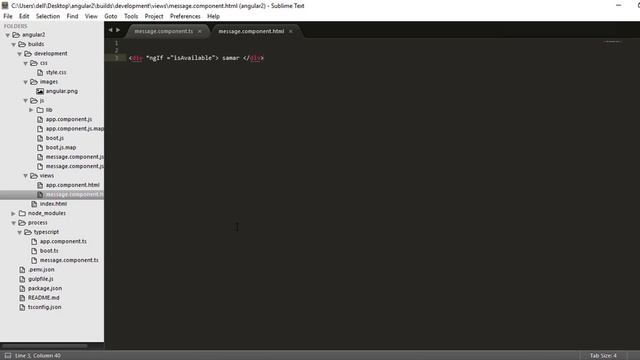This screenshot has height=360, width=640.
Task: Collapse the css folder
Action: coord(25,63)
